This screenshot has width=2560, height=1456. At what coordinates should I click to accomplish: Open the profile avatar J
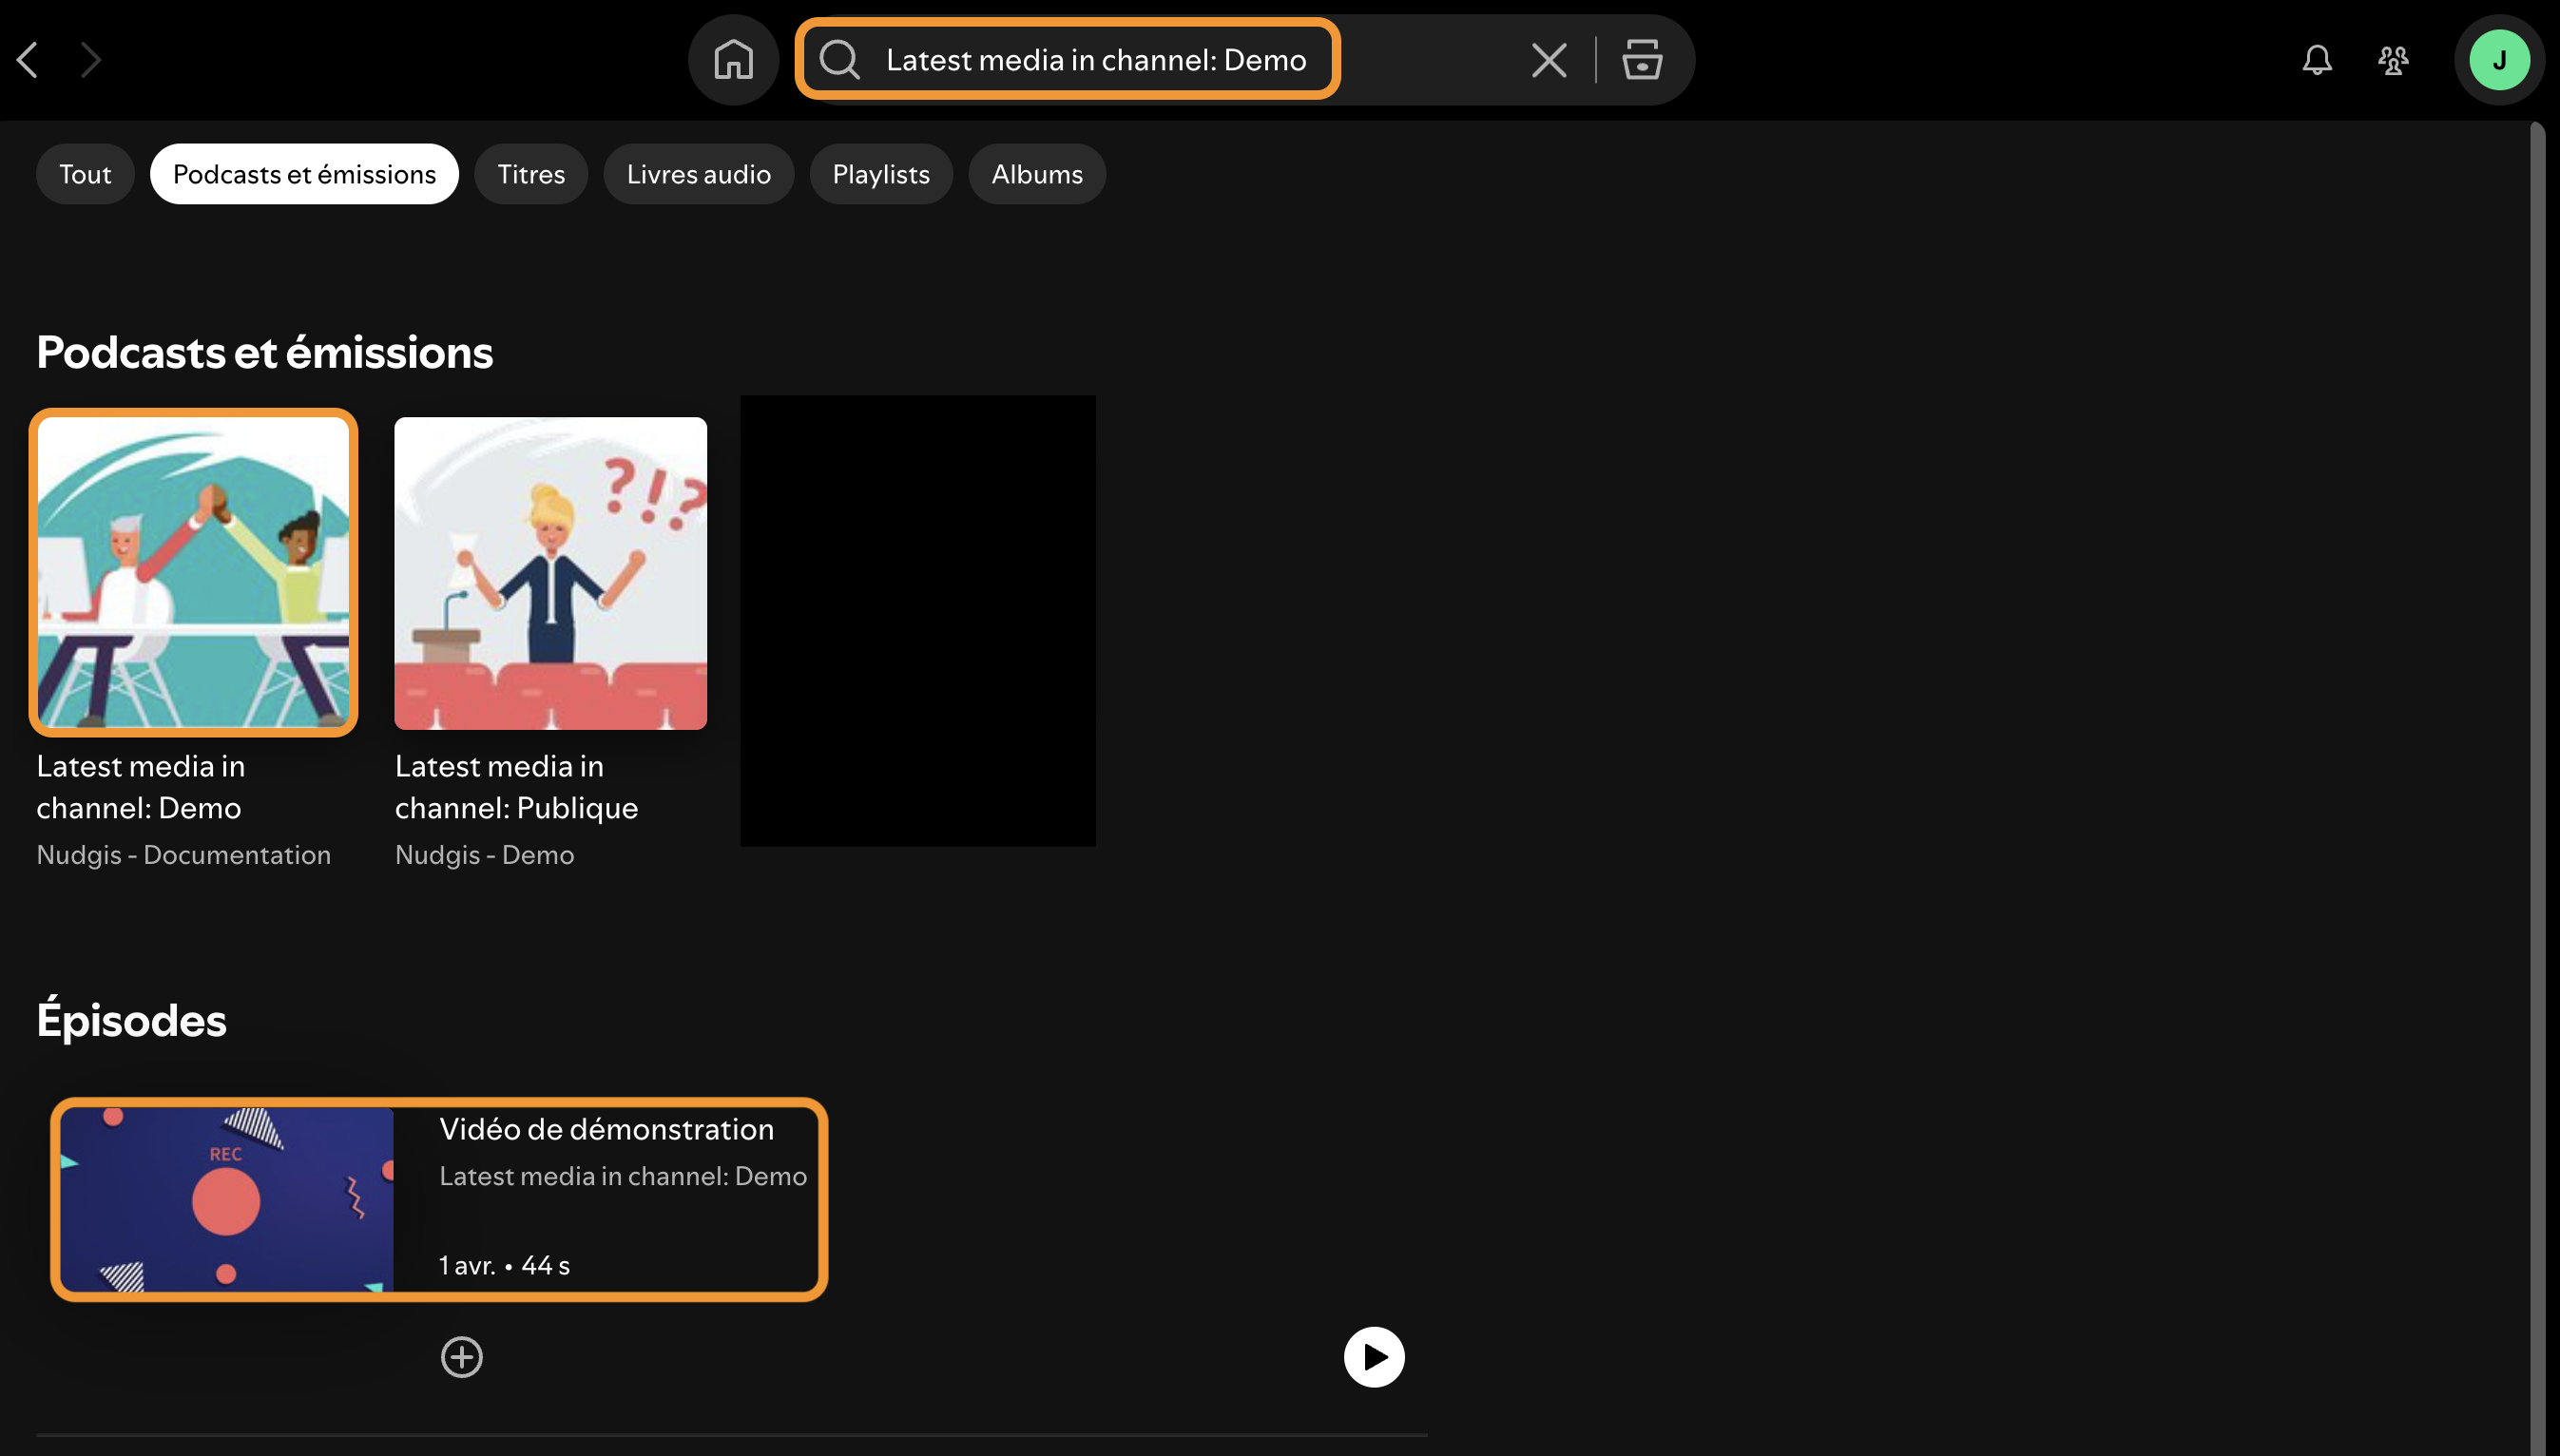(2499, 60)
